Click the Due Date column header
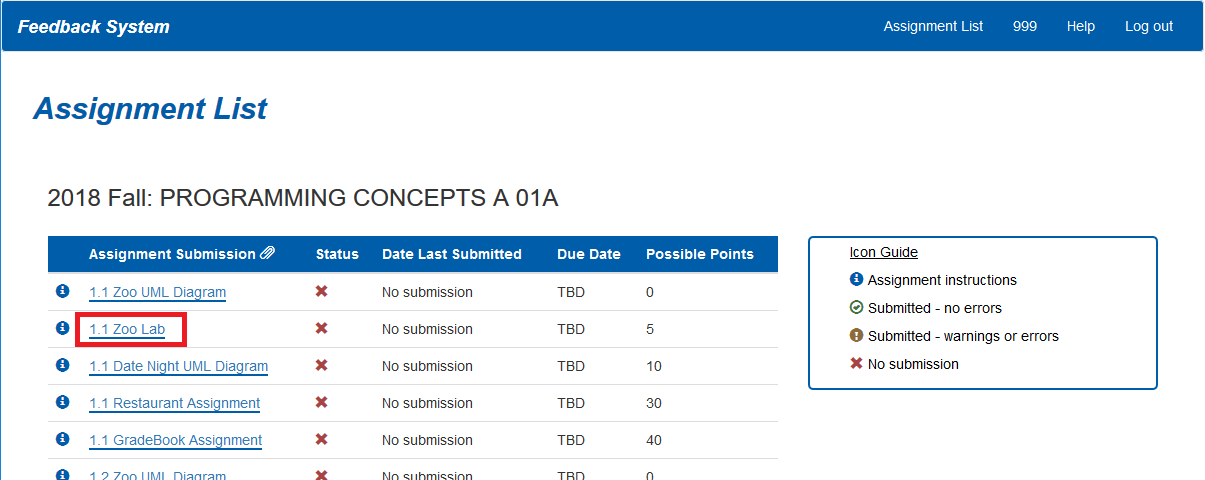 point(588,254)
